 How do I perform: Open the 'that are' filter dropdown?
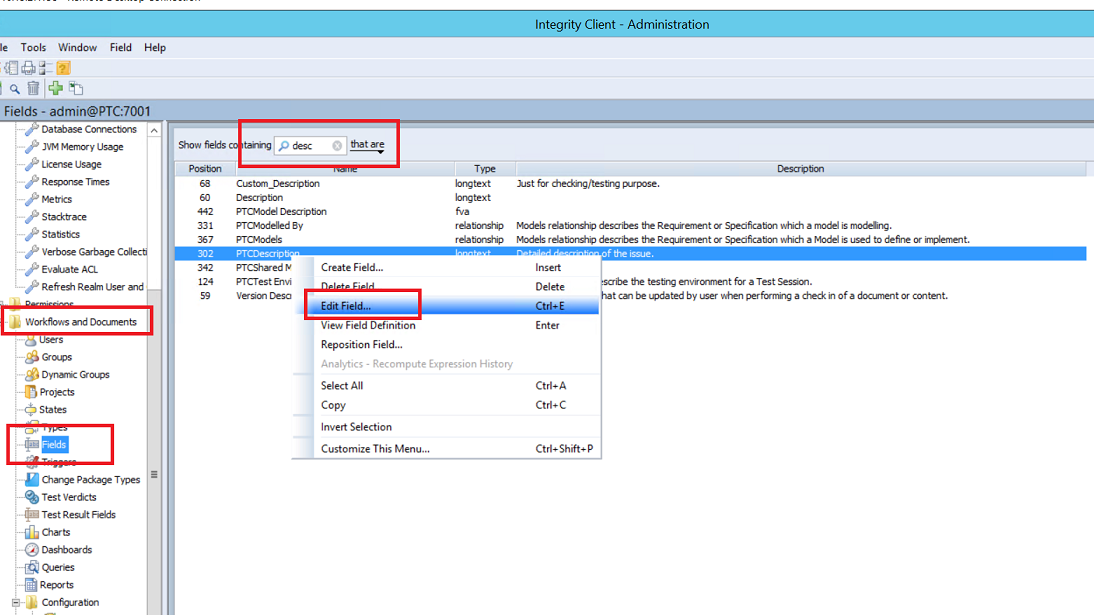(x=368, y=146)
